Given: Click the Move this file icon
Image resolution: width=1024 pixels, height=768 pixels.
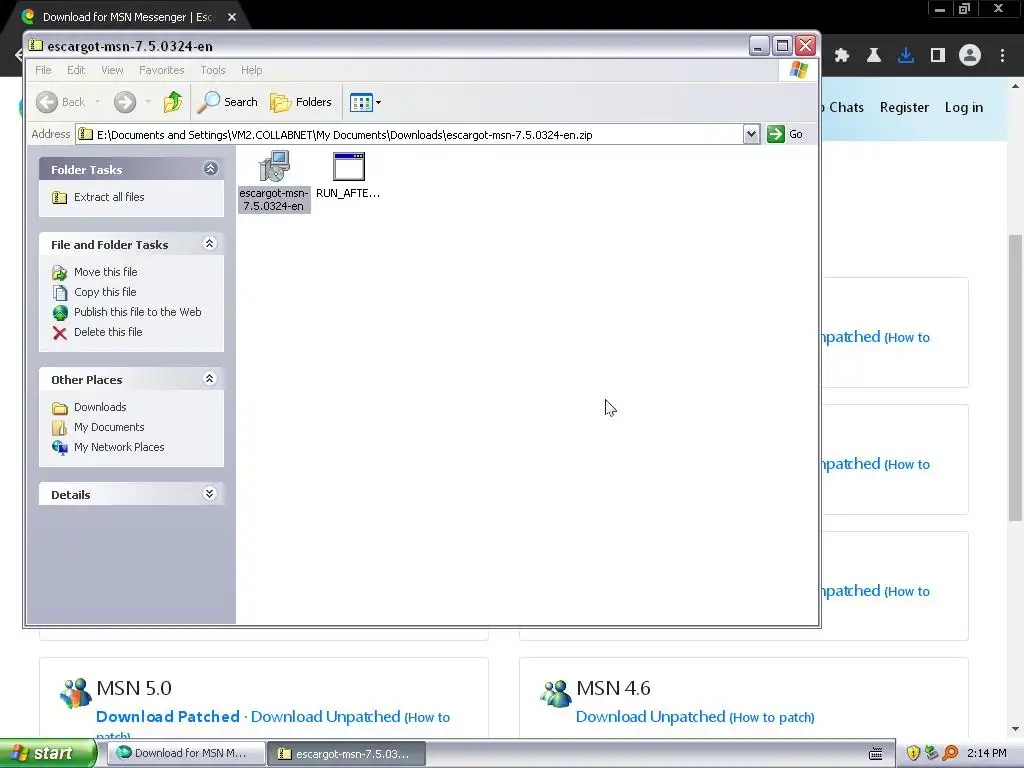Looking at the screenshot, I should pyautogui.click(x=59, y=273).
